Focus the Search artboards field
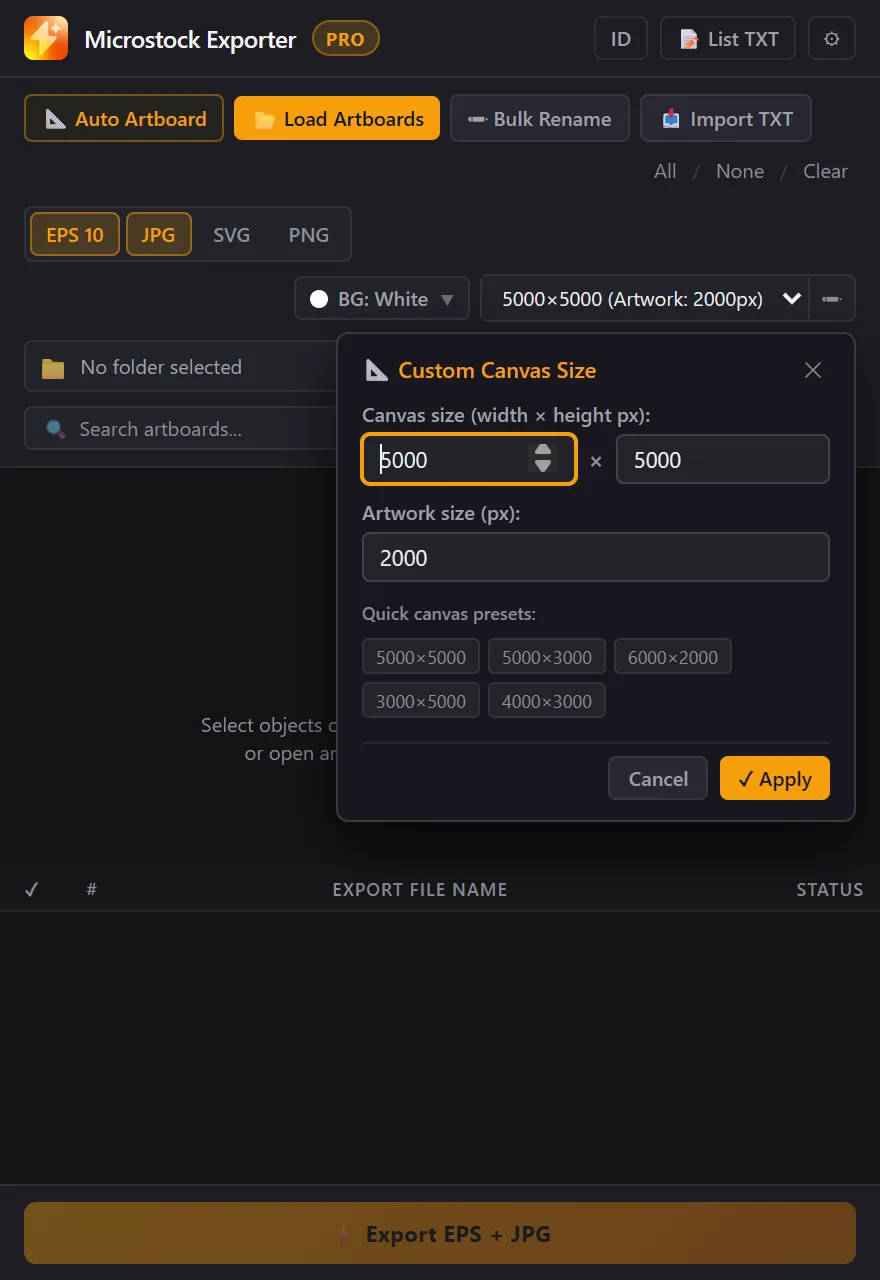The image size is (880, 1280). pyautogui.click(x=181, y=429)
